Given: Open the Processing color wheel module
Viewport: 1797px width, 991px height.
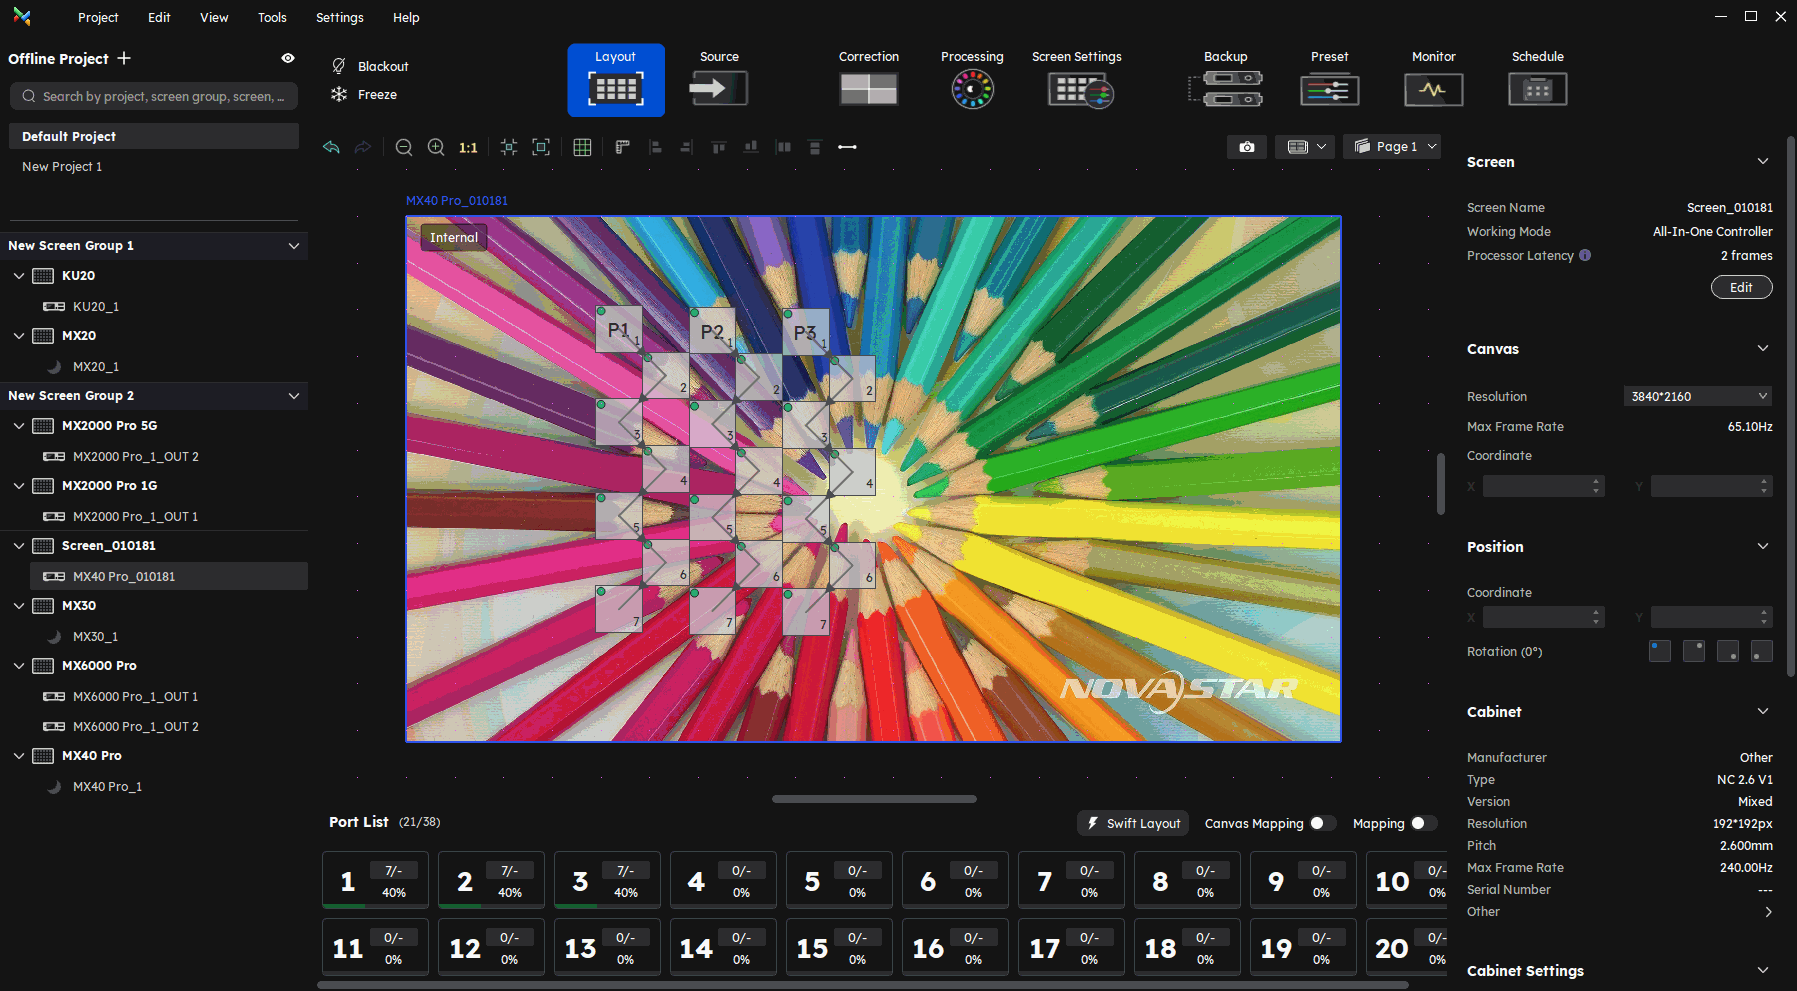Looking at the screenshot, I should click(x=972, y=90).
